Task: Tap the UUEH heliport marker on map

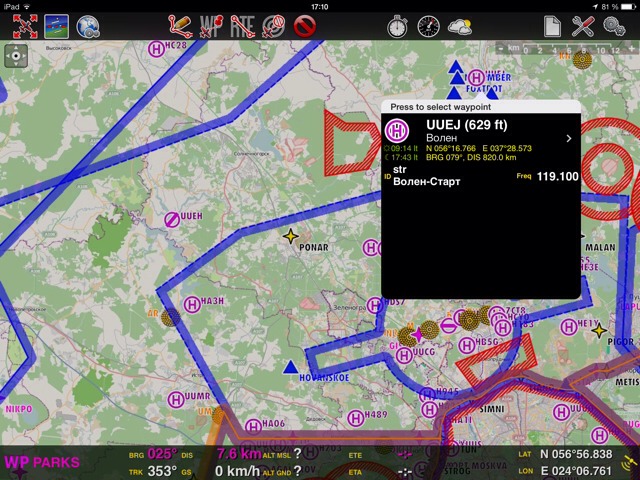Action: tap(172, 217)
